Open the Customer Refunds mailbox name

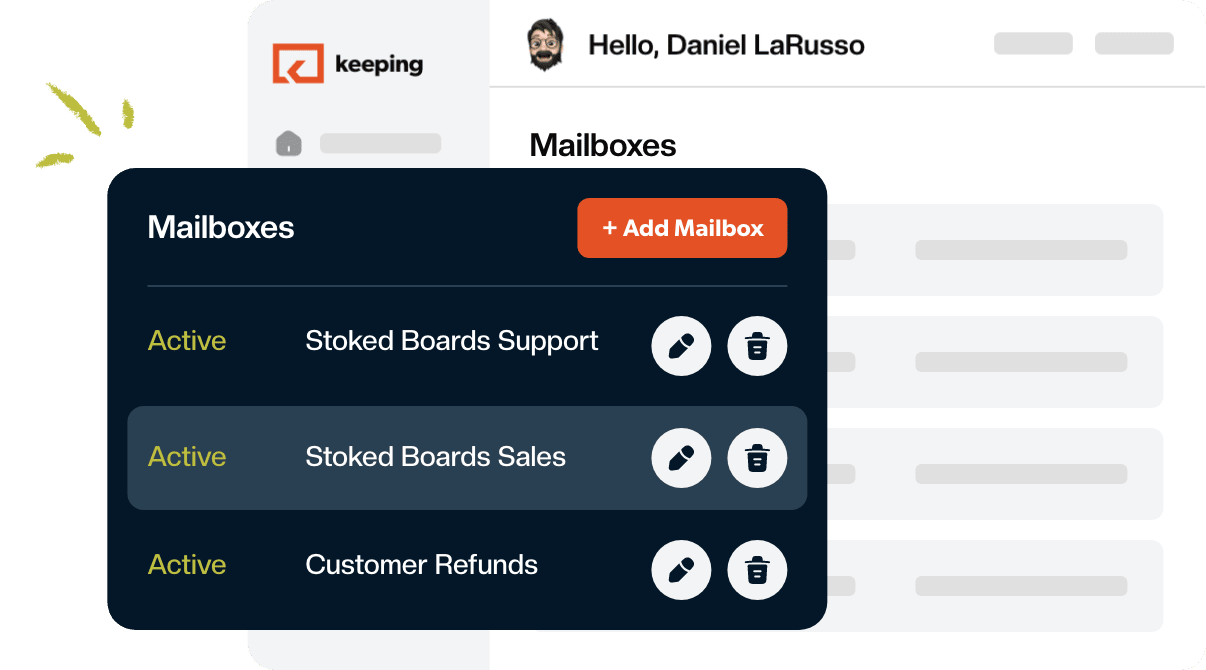pos(421,565)
